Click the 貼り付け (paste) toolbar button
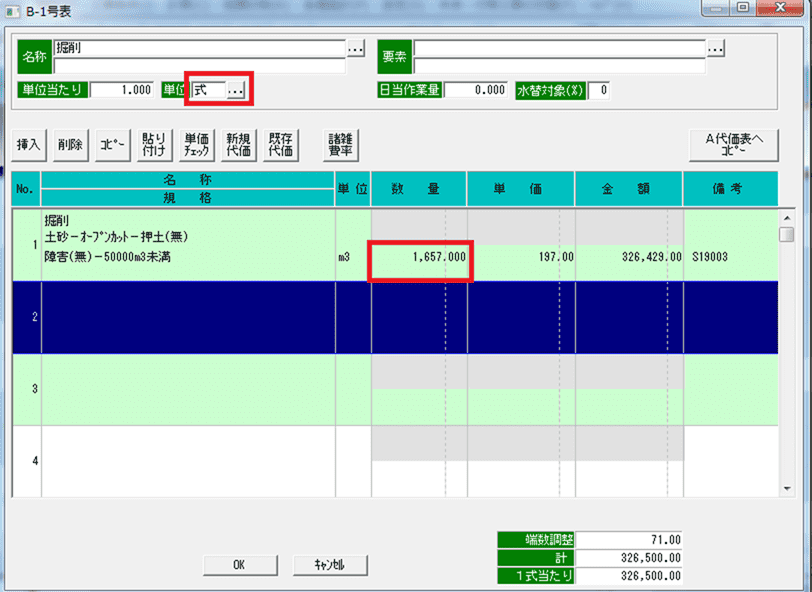Screen dimensions: 812x592 point(154,145)
